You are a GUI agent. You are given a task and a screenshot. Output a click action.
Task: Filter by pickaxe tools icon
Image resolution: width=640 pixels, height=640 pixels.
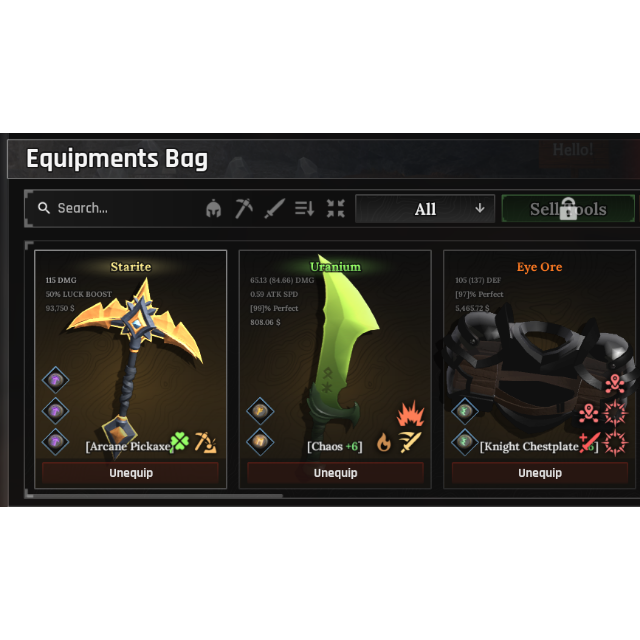244,209
